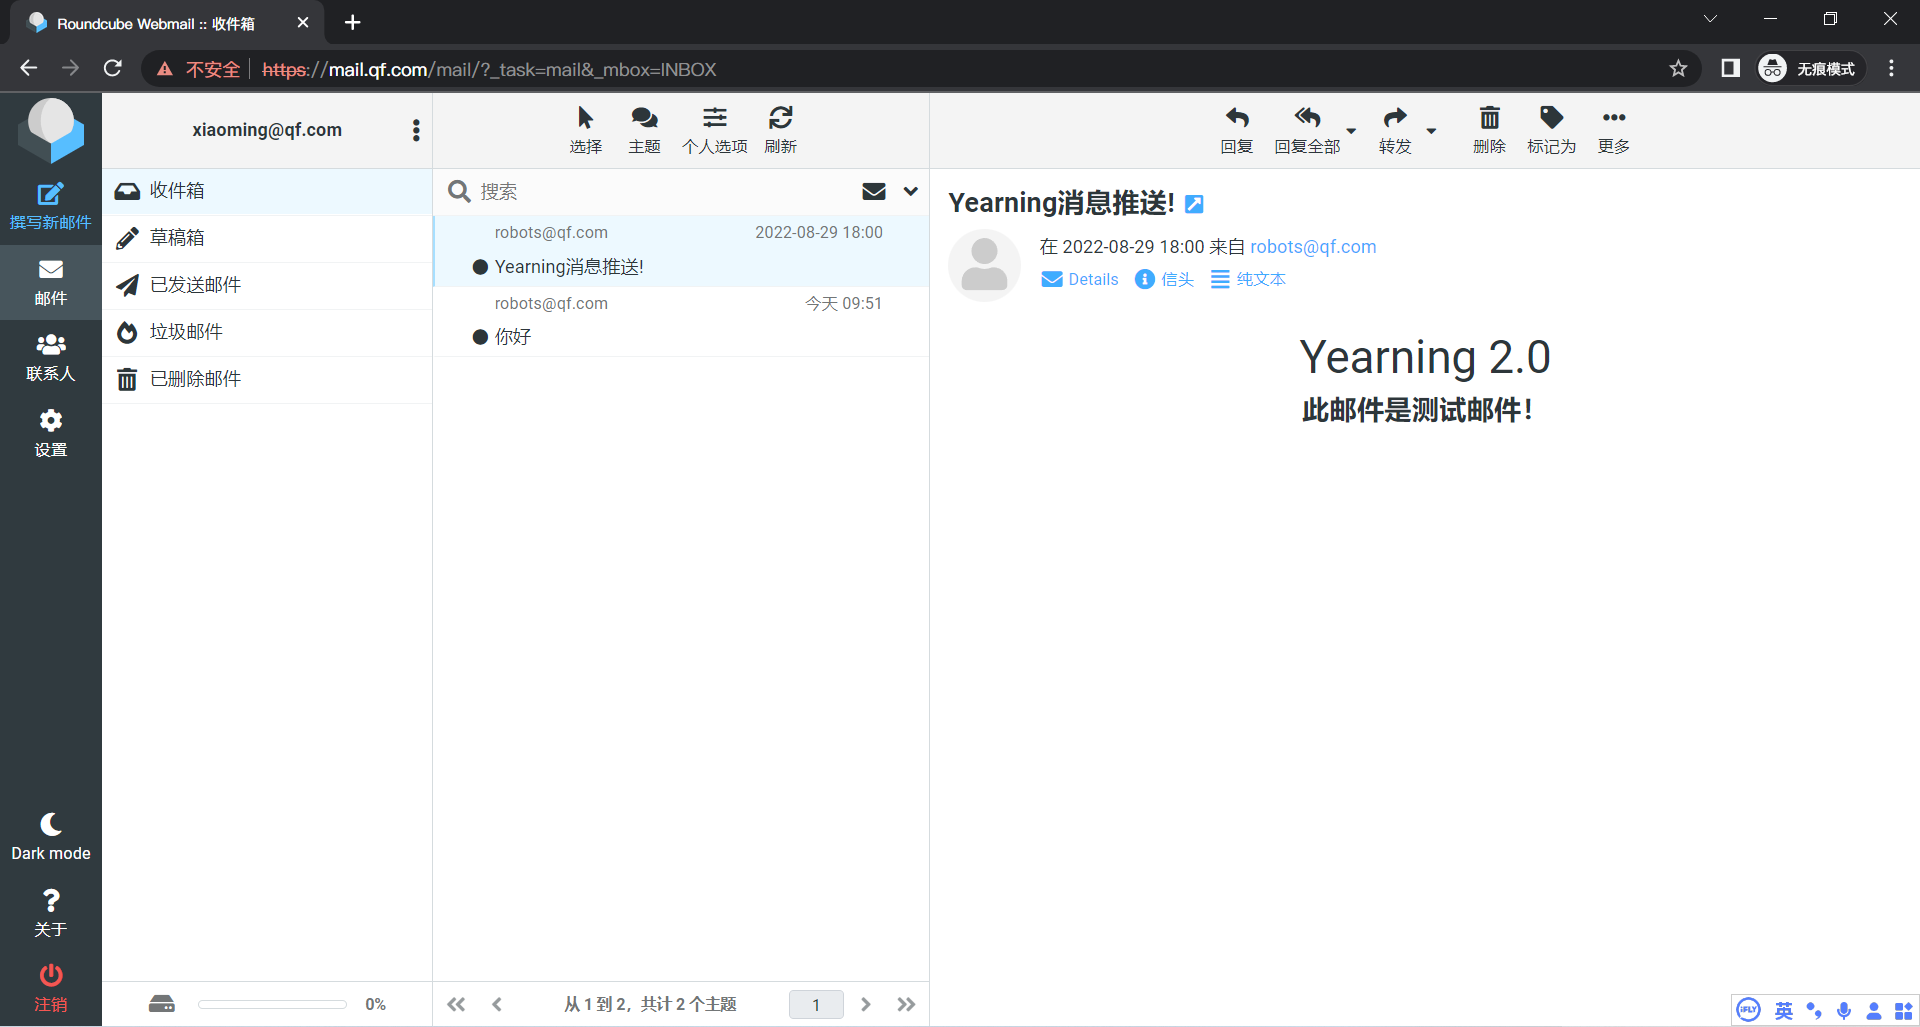Viewport: 1920px width, 1027px height.
Task: Expand the 转发 dropdown arrow
Action: pos(1431,131)
